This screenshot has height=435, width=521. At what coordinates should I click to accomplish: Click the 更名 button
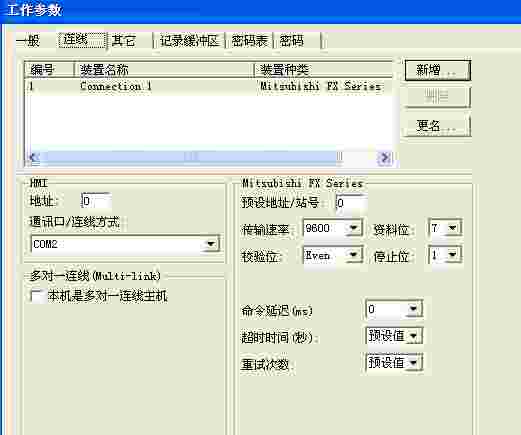tap(437, 126)
